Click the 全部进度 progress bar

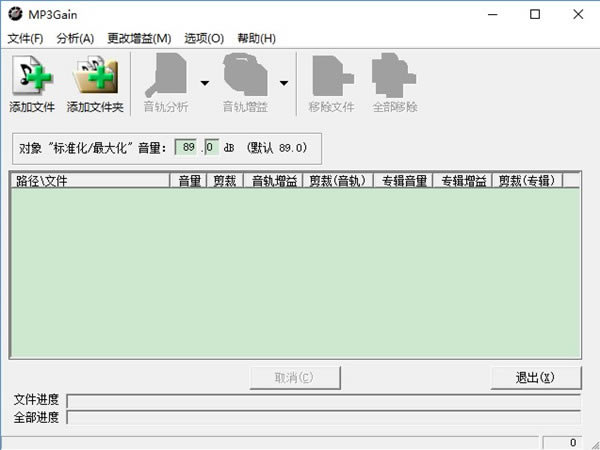(x=324, y=417)
